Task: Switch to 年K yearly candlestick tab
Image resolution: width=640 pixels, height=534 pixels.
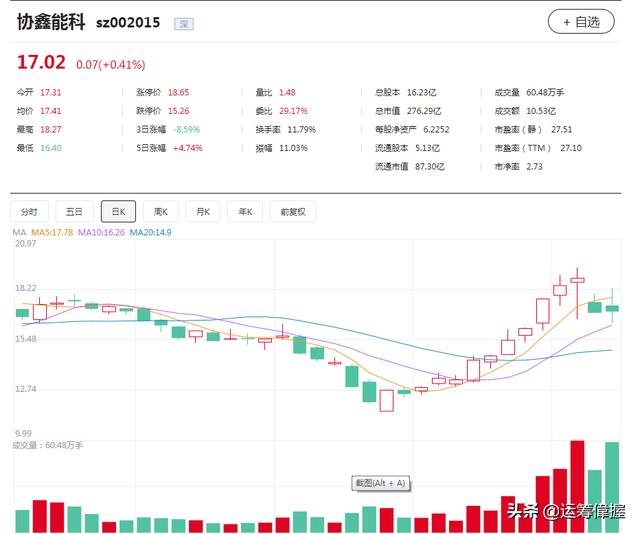Action: coord(245,211)
